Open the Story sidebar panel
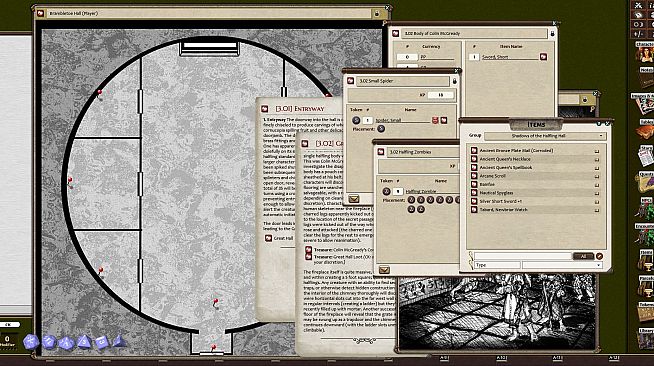Image resolution: width=654 pixels, height=366 pixels. (x=646, y=156)
